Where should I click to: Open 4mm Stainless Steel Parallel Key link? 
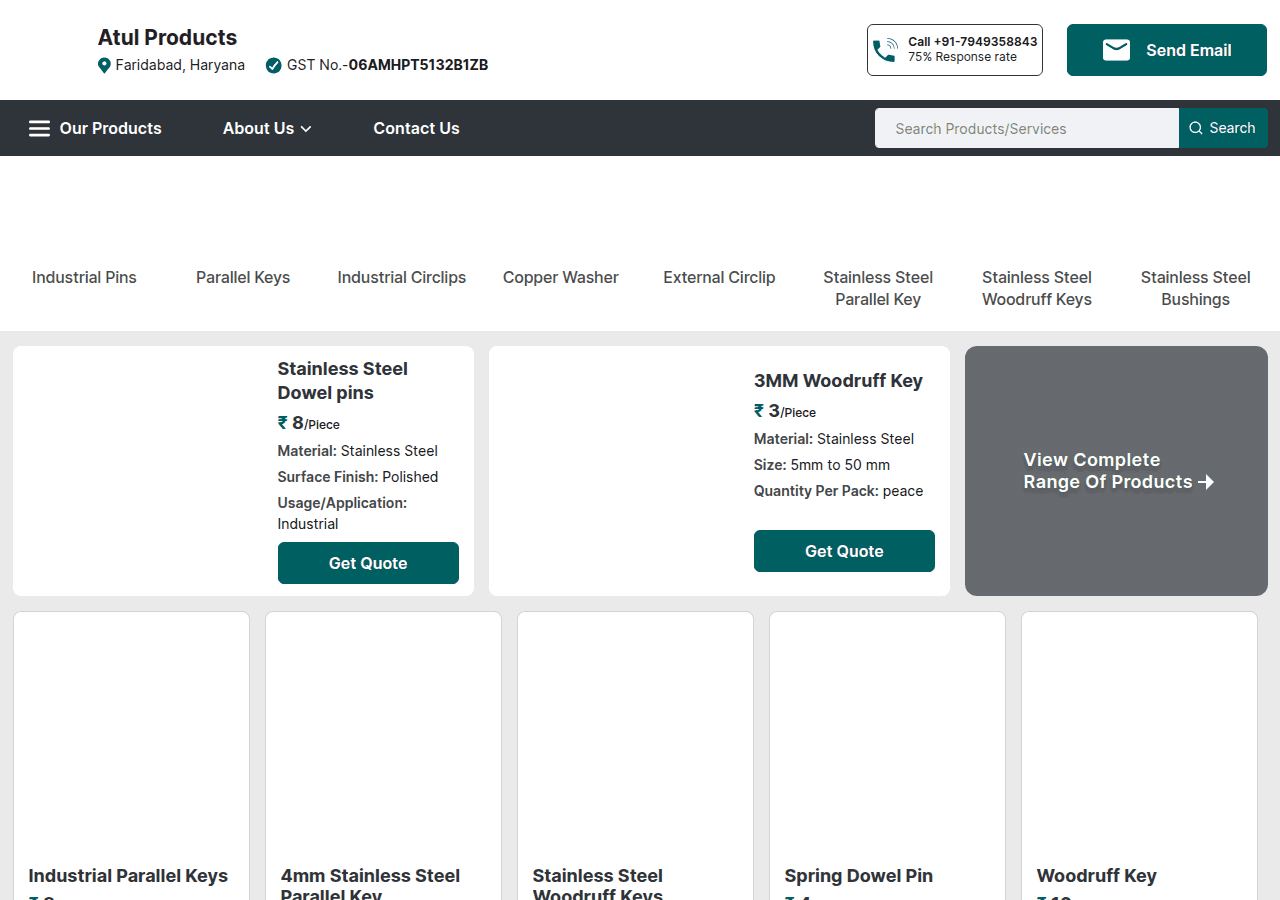pos(370,885)
